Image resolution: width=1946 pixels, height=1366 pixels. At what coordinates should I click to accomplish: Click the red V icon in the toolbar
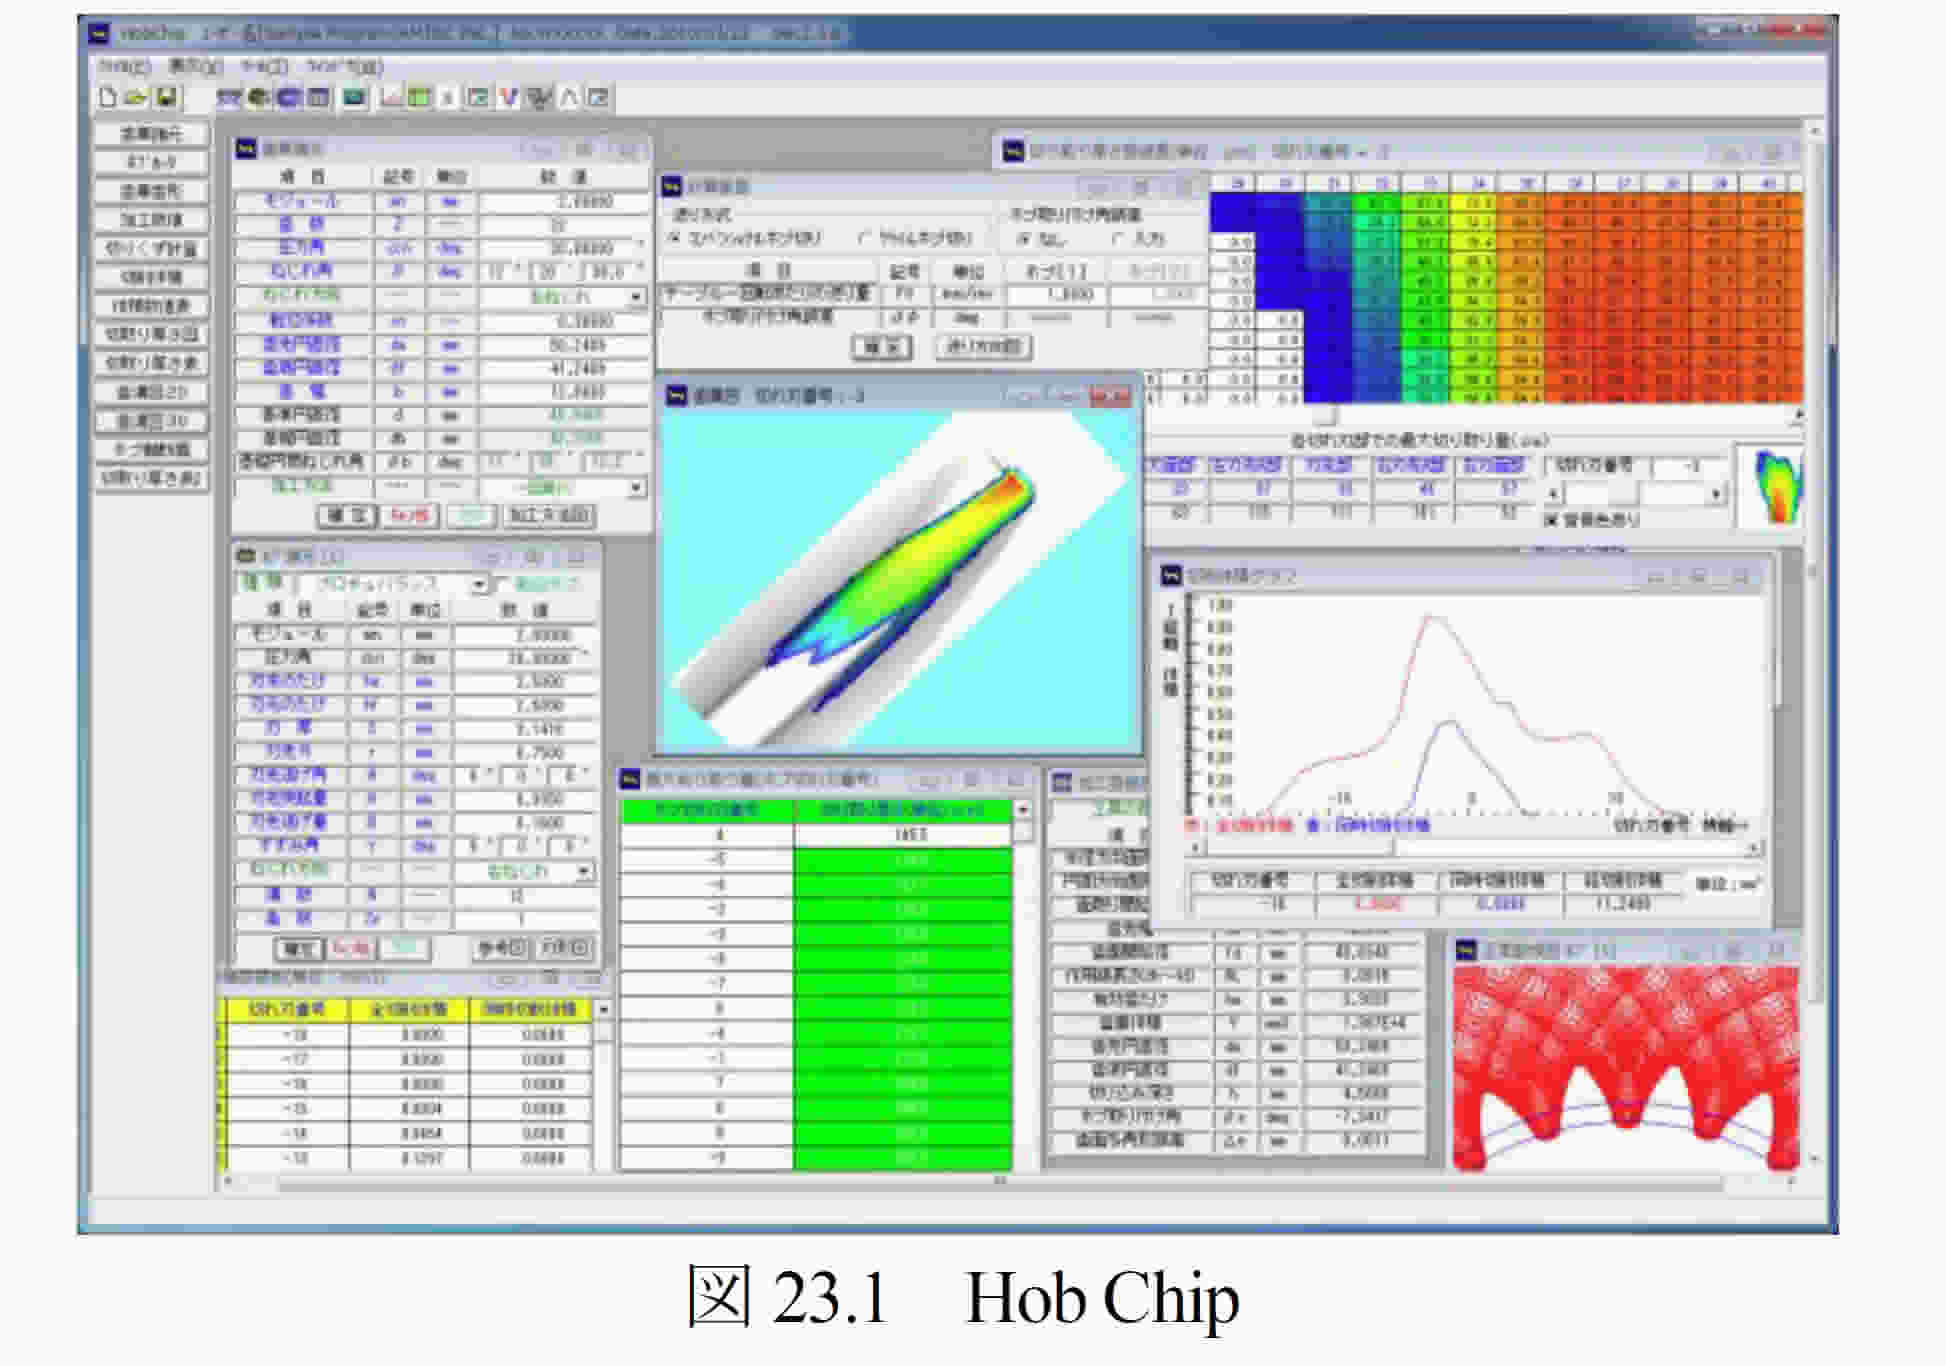click(509, 97)
